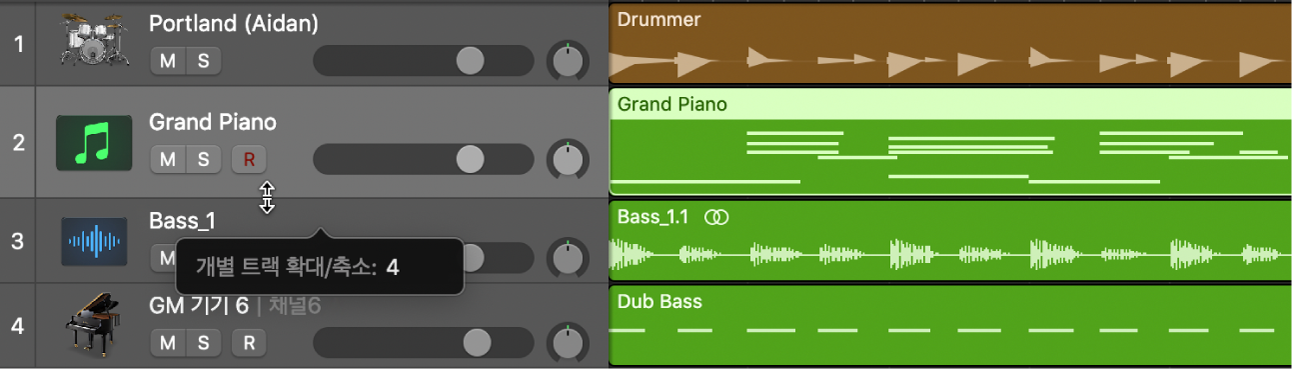The image size is (1295, 370).
Task: Click the volume slider on Grand Piano track
Action: (424, 159)
